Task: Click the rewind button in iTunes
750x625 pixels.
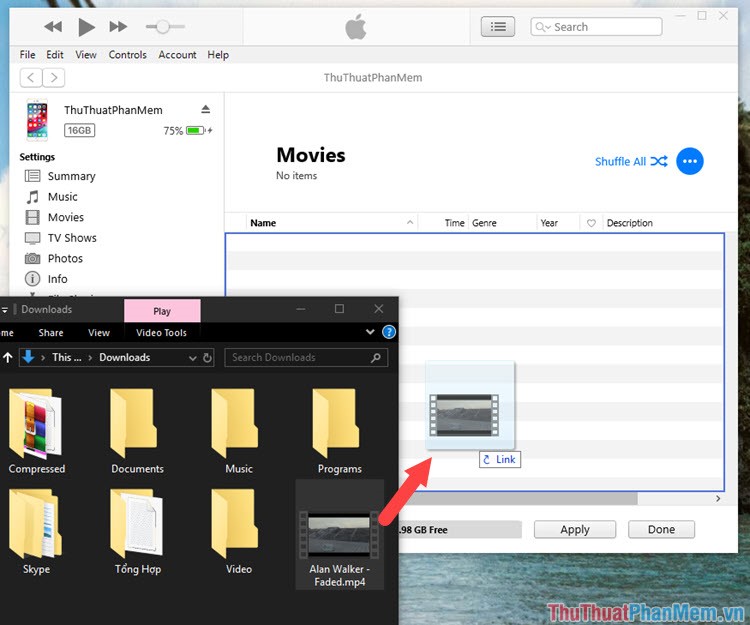Action: click(53, 27)
